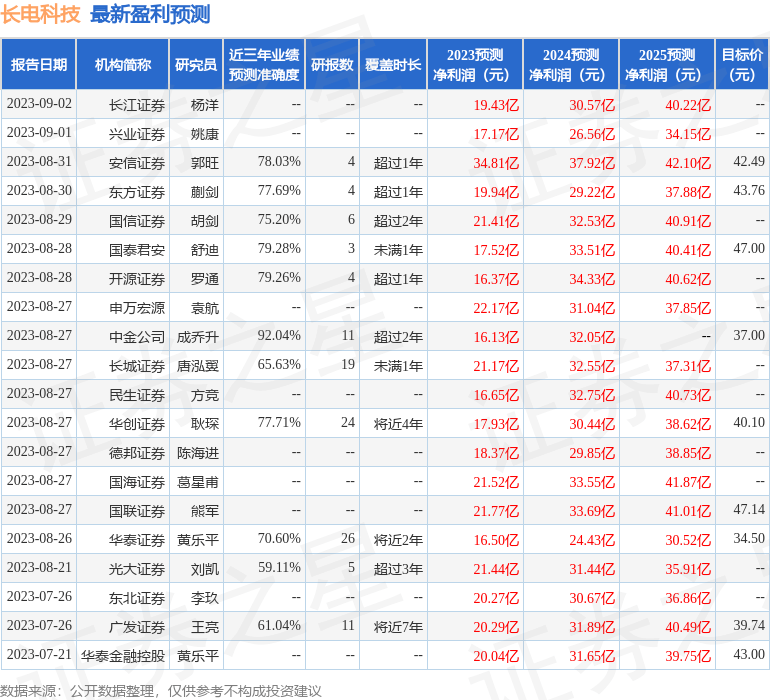770x700 pixels.
Task: Click the 长电科技 title text
Action: click(x=40, y=14)
